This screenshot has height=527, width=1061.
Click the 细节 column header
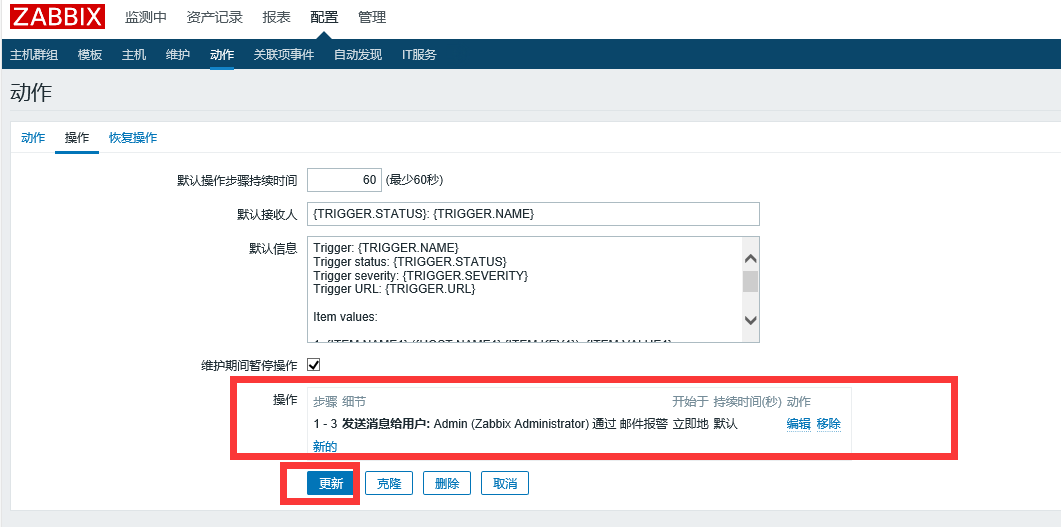point(354,402)
